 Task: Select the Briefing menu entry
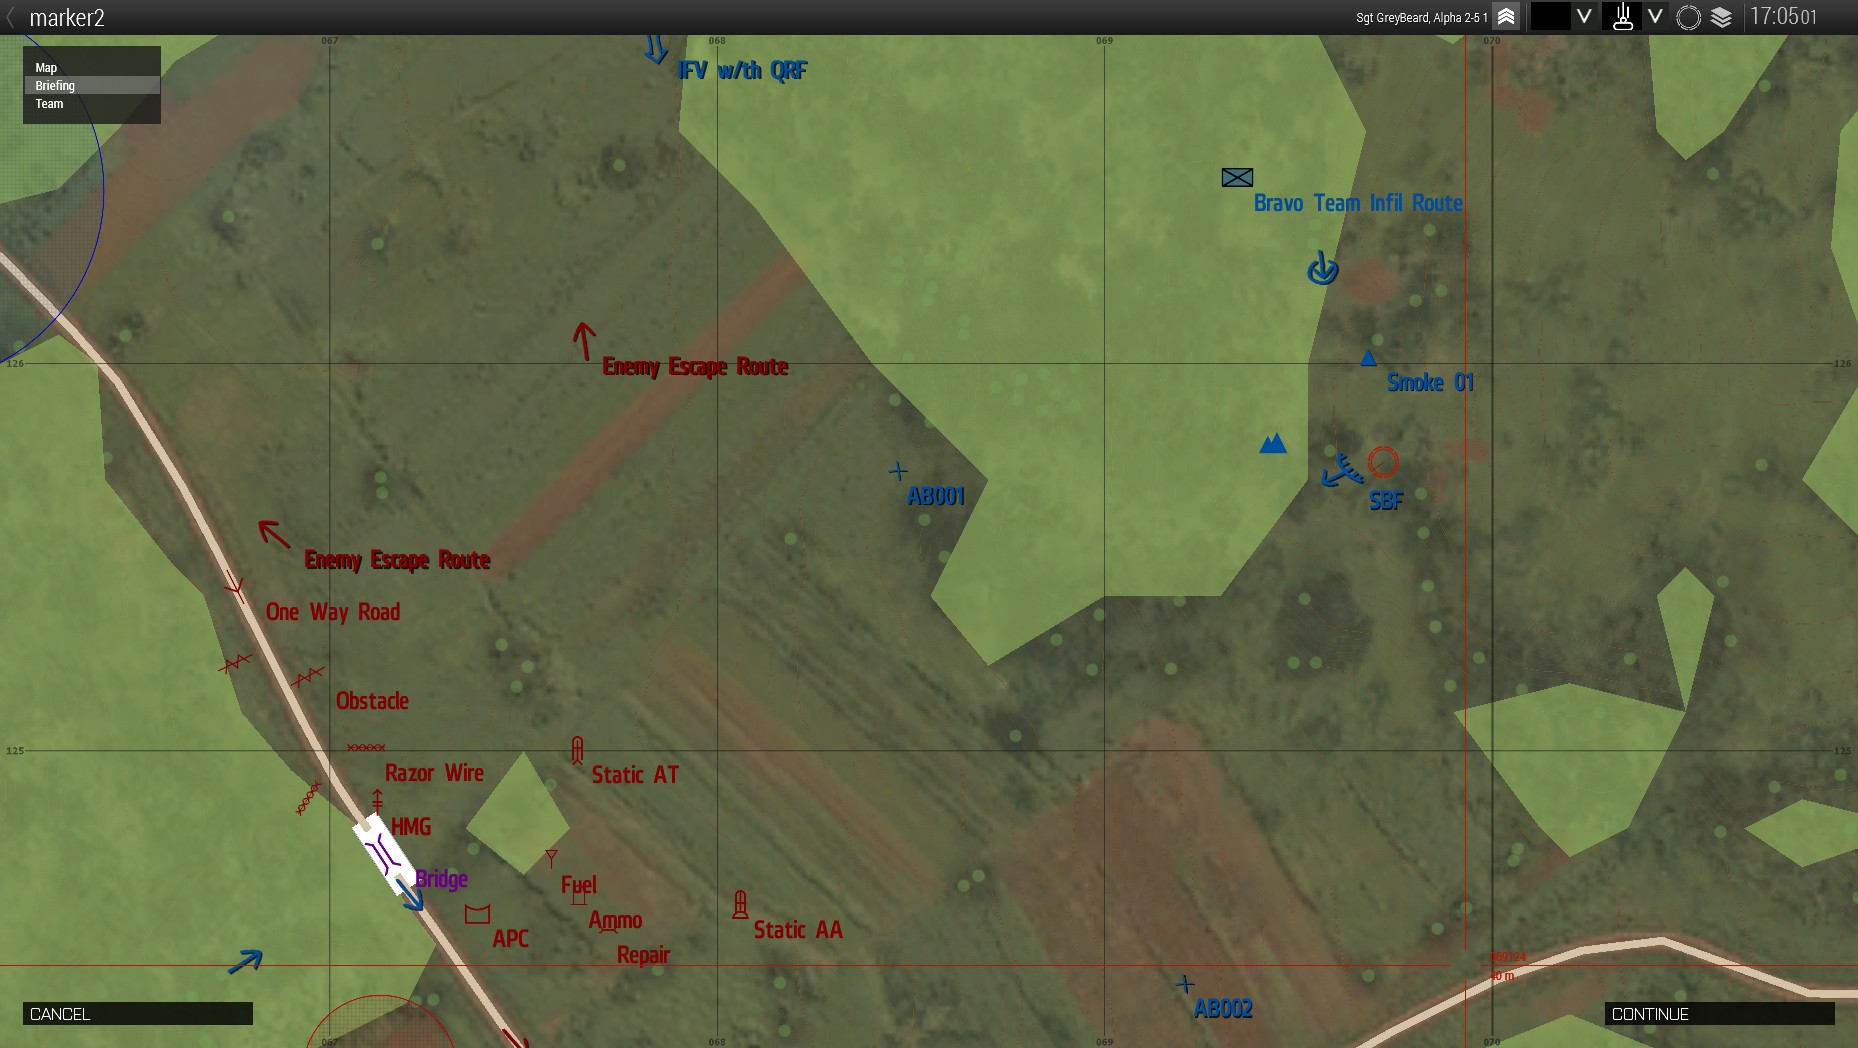(92, 86)
